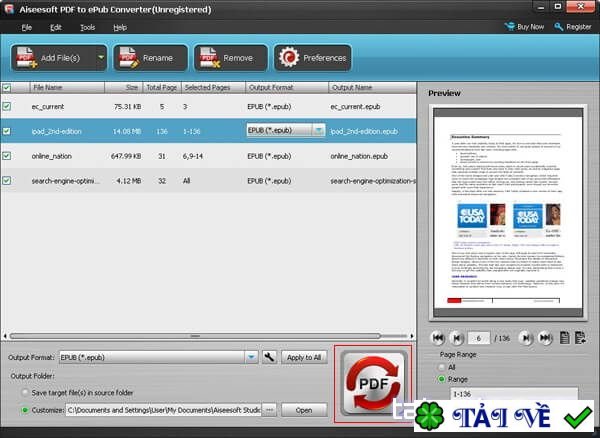Expand the ipad_2nd-edition row format dropdown
The height and width of the screenshot is (438, 600).
point(318,130)
